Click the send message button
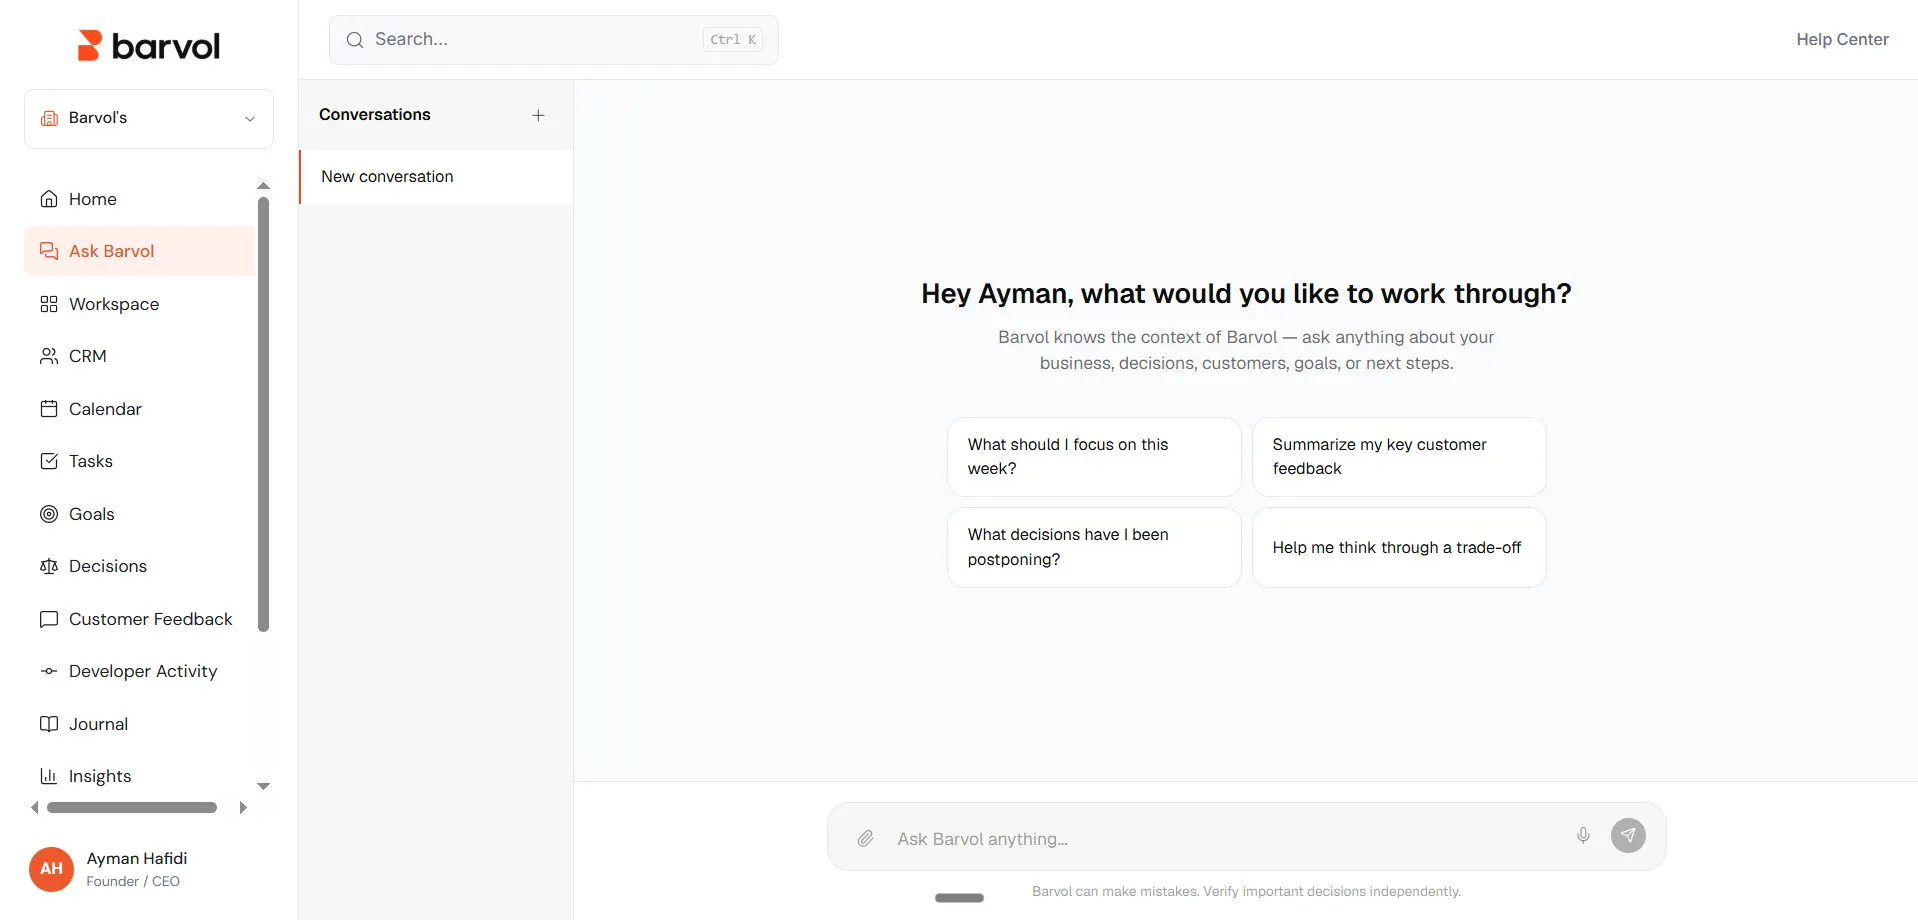Viewport: 1918px width, 920px height. pyautogui.click(x=1628, y=835)
